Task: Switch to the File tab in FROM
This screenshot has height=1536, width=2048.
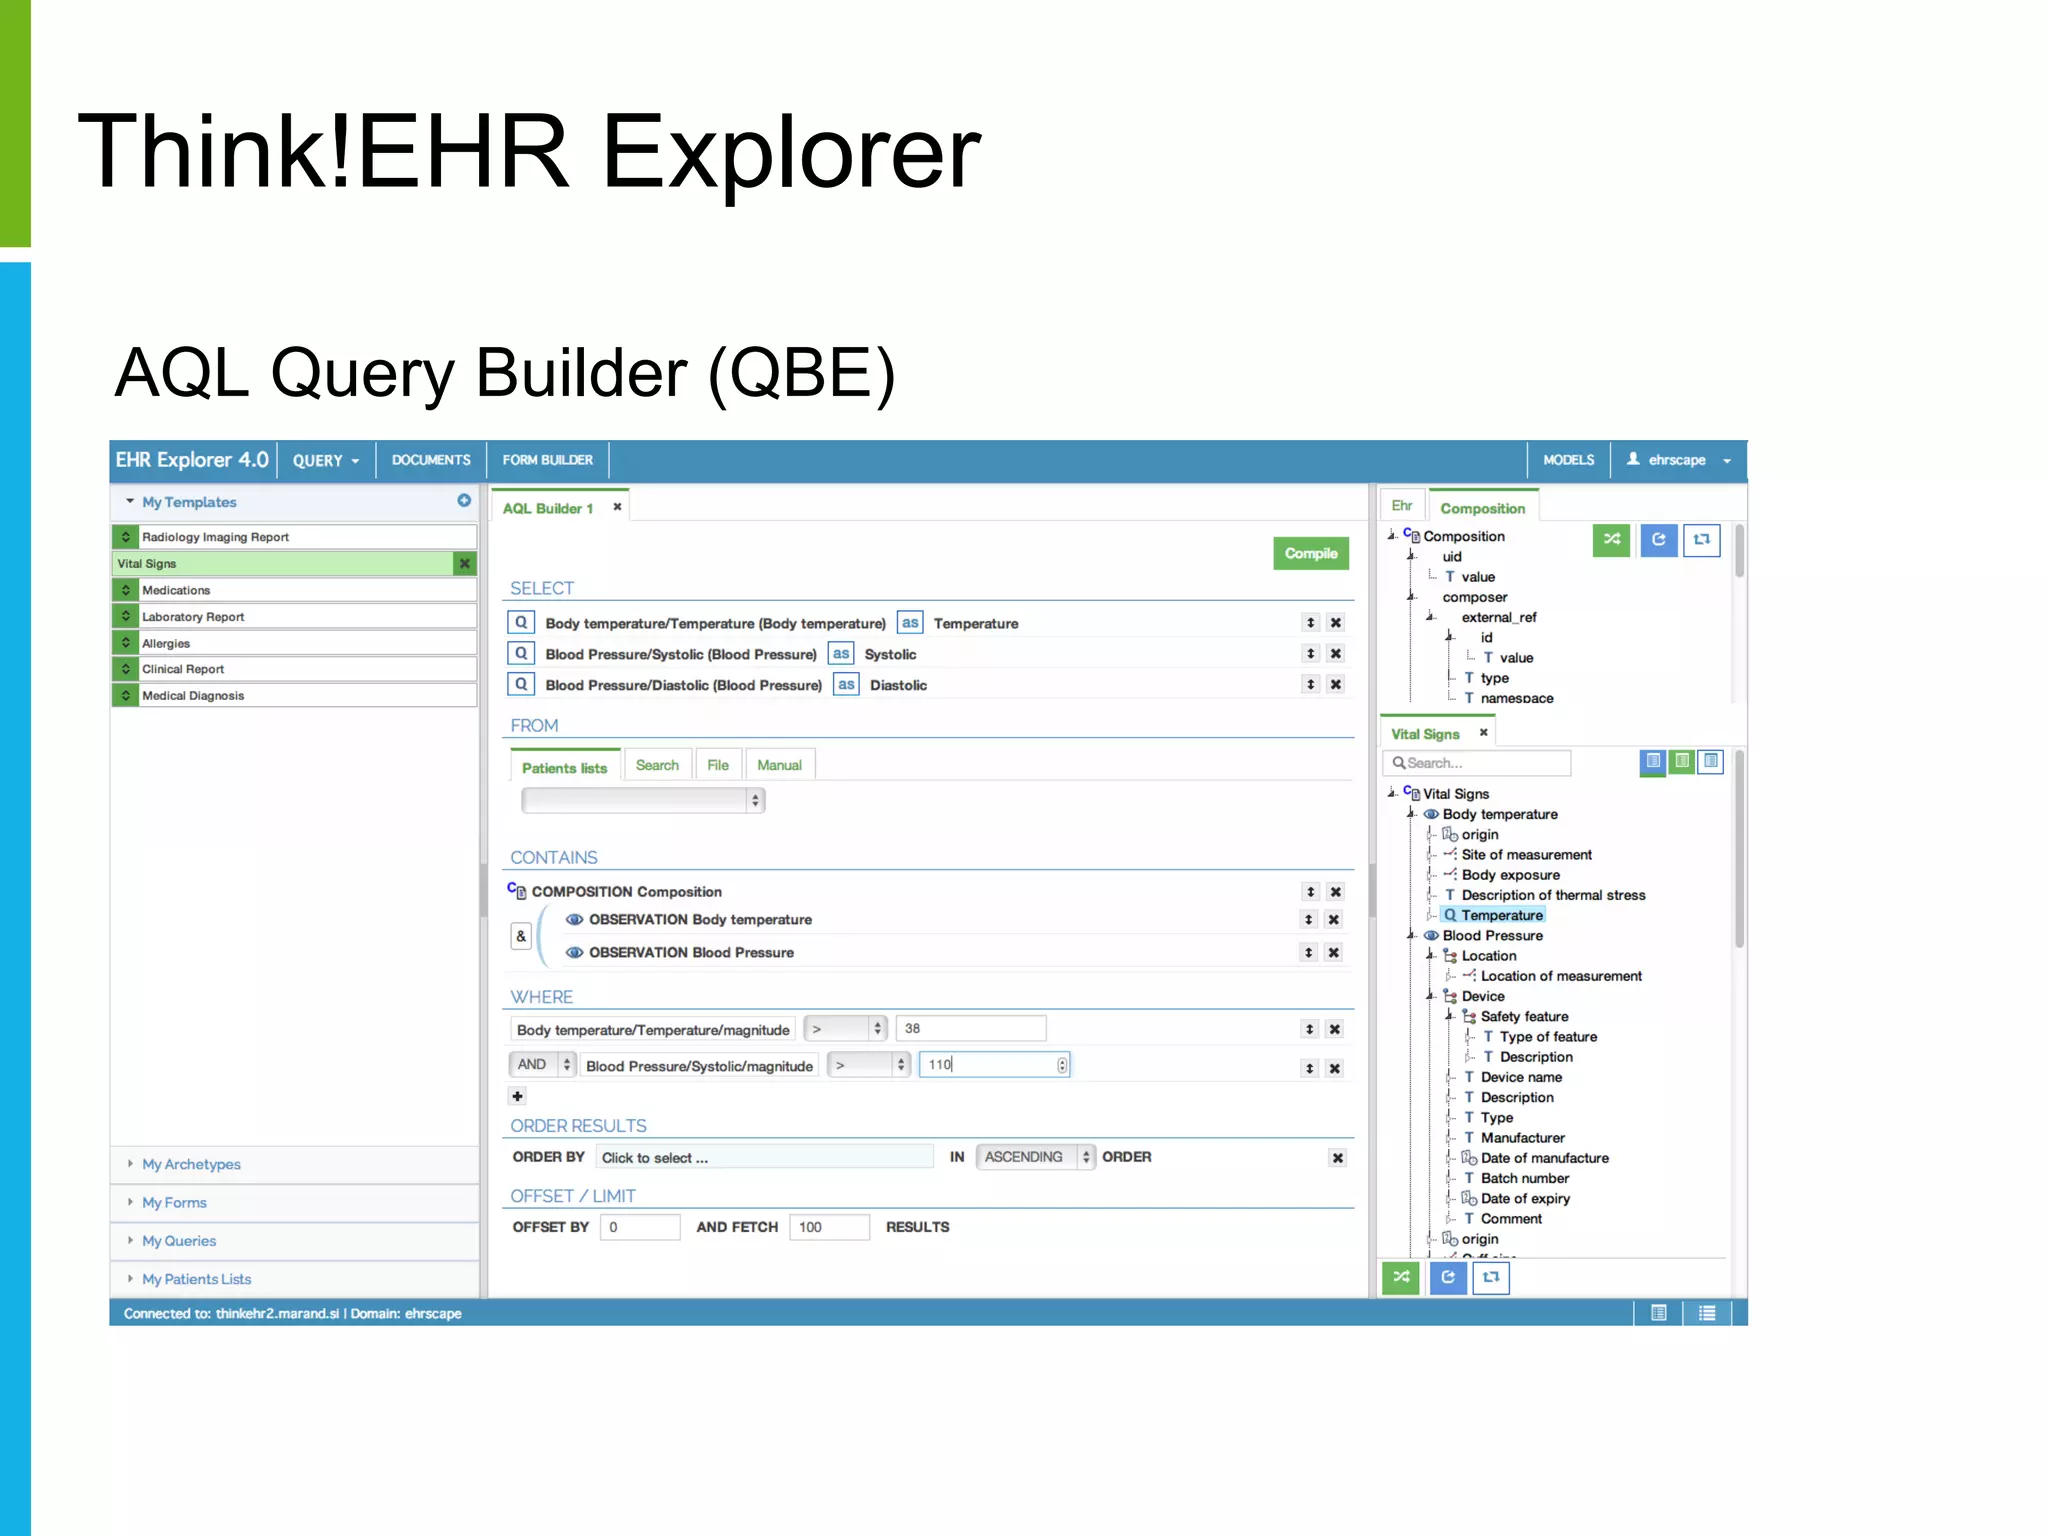Action: click(x=718, y=765)
